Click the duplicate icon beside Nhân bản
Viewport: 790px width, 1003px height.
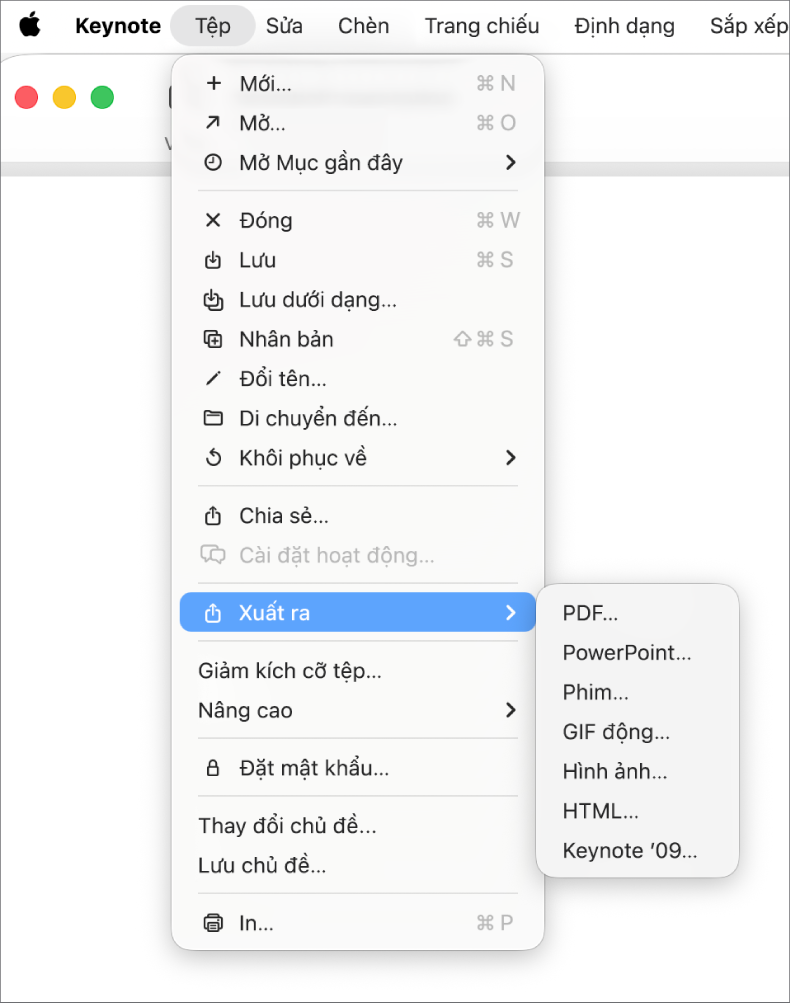click(x=213, y=339)
